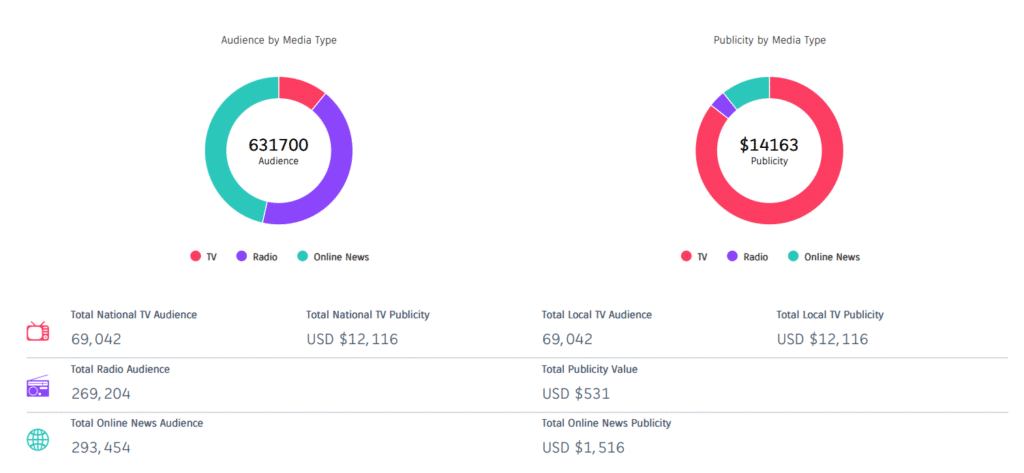This screenshot has width=1024, height=473.
Task: Click the red TV set icon
Action: (x=38, y=331)
